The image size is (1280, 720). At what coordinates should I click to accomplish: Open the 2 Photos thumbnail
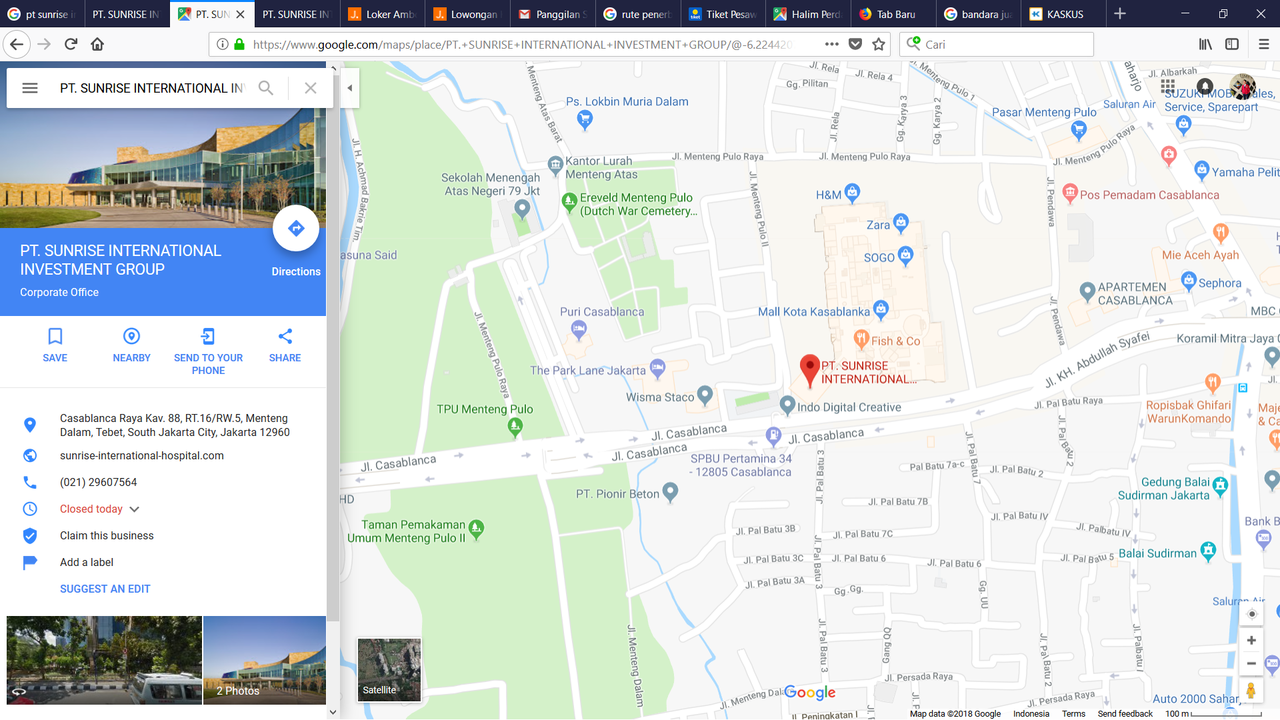[x=264, y=660]
